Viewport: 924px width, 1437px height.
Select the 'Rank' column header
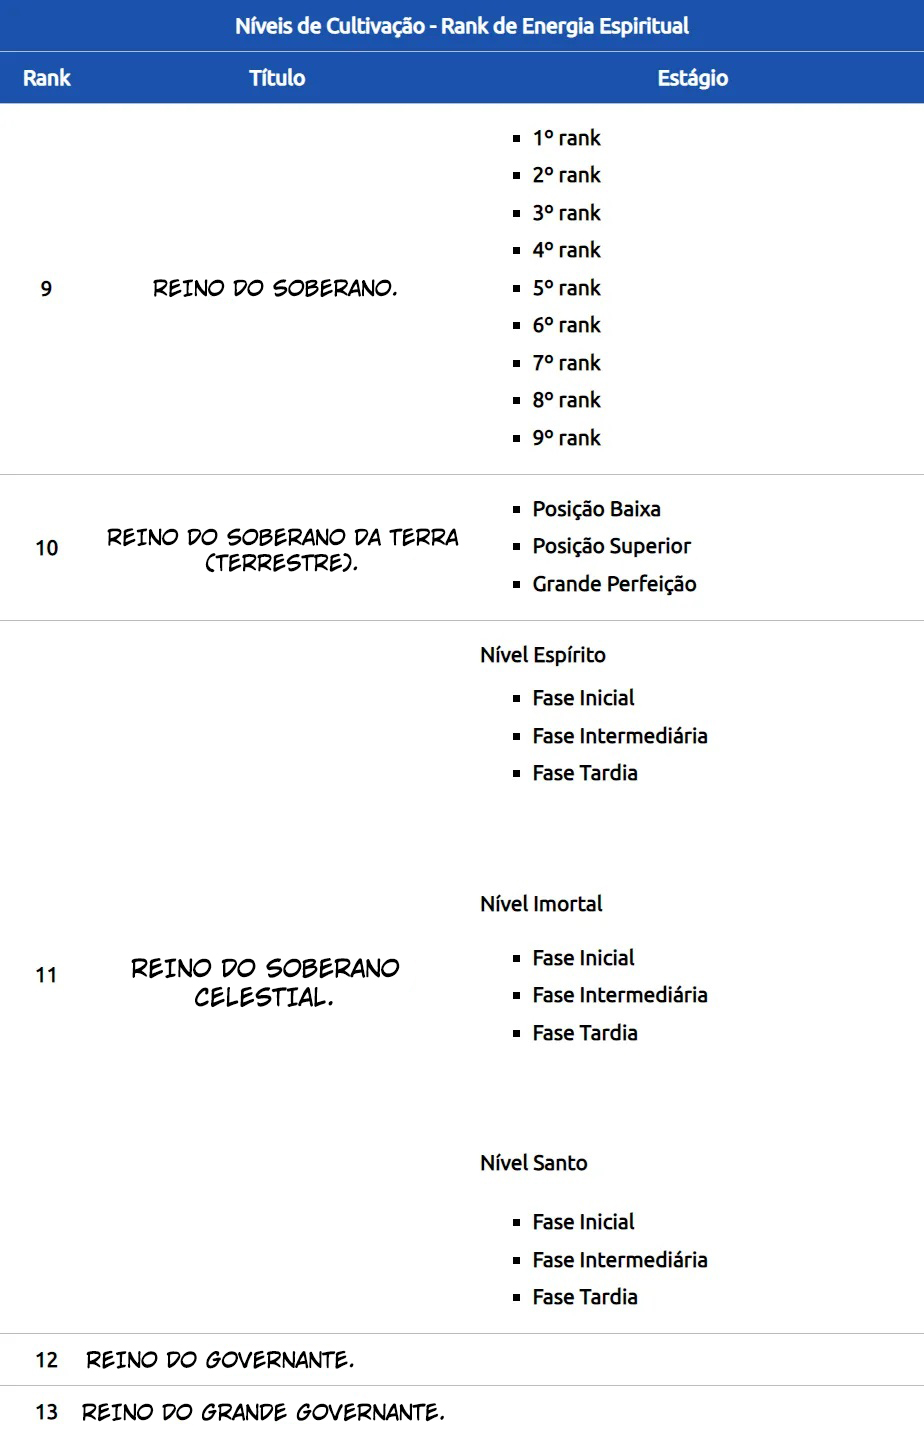(x=47, y=78)
